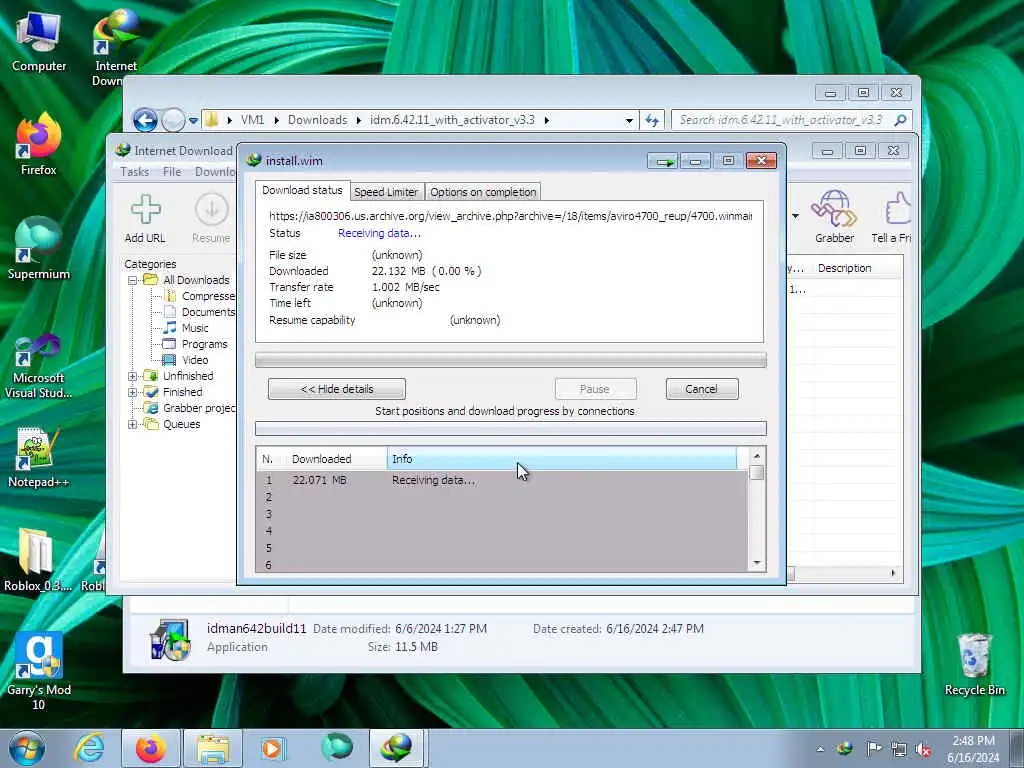Open the Computer desktop icon
This screenshot has width=1024, height=768.
(39, 42)
